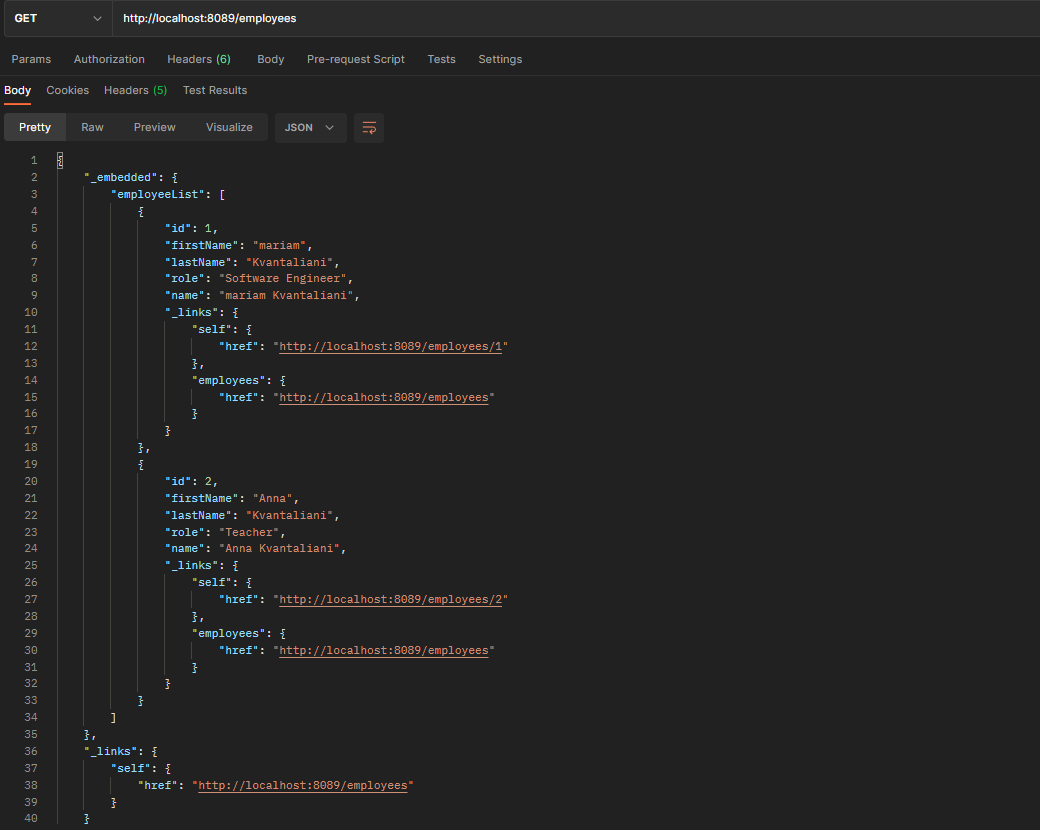Click the request URL input field
The width and height of the screenshot is (1040, 830).
[x=576, y=19]
